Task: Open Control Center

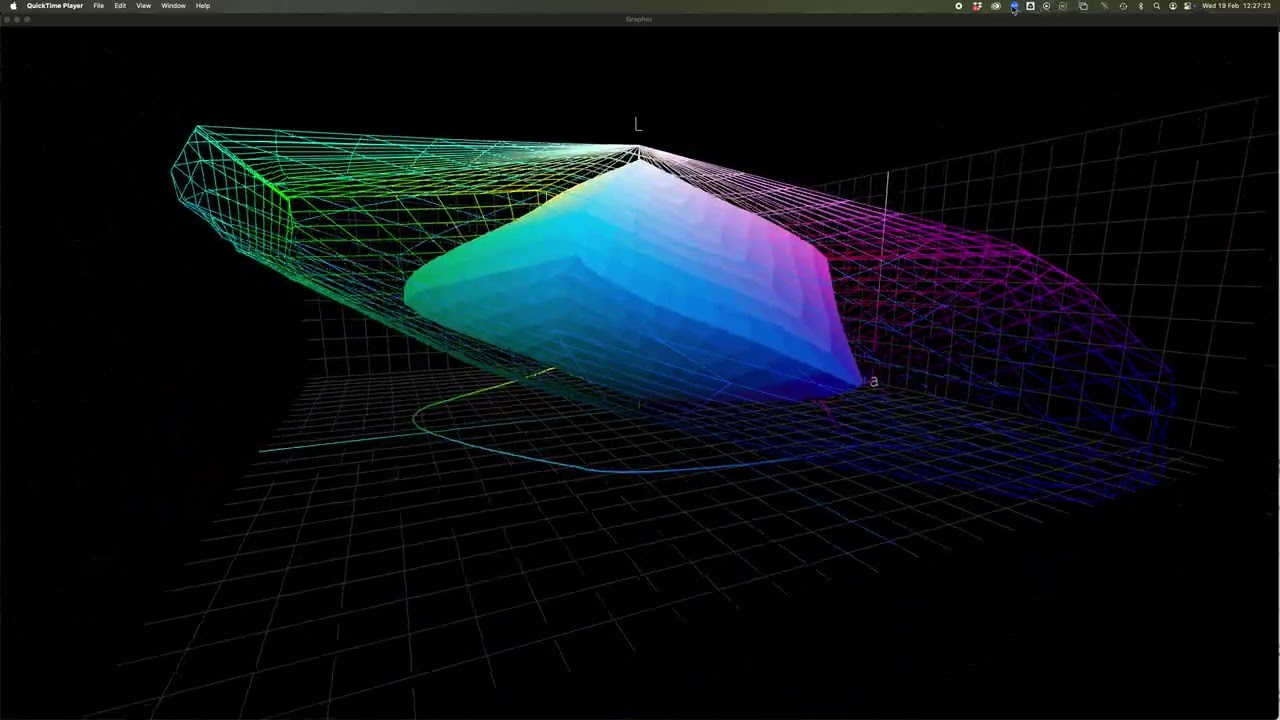Action: [1188, 6]
